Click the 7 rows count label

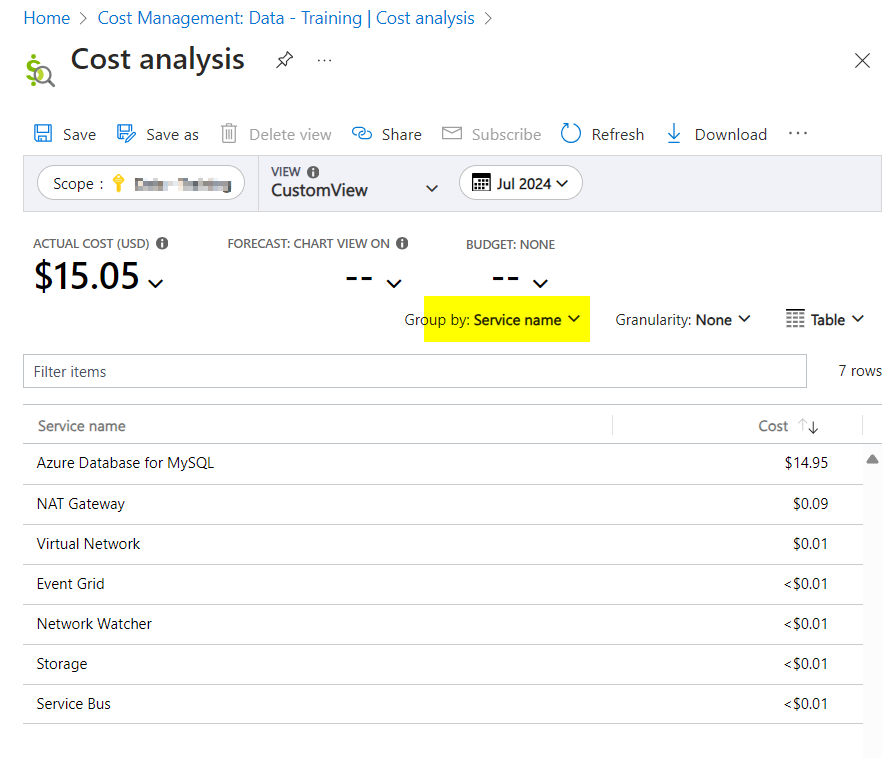point(860,371)
